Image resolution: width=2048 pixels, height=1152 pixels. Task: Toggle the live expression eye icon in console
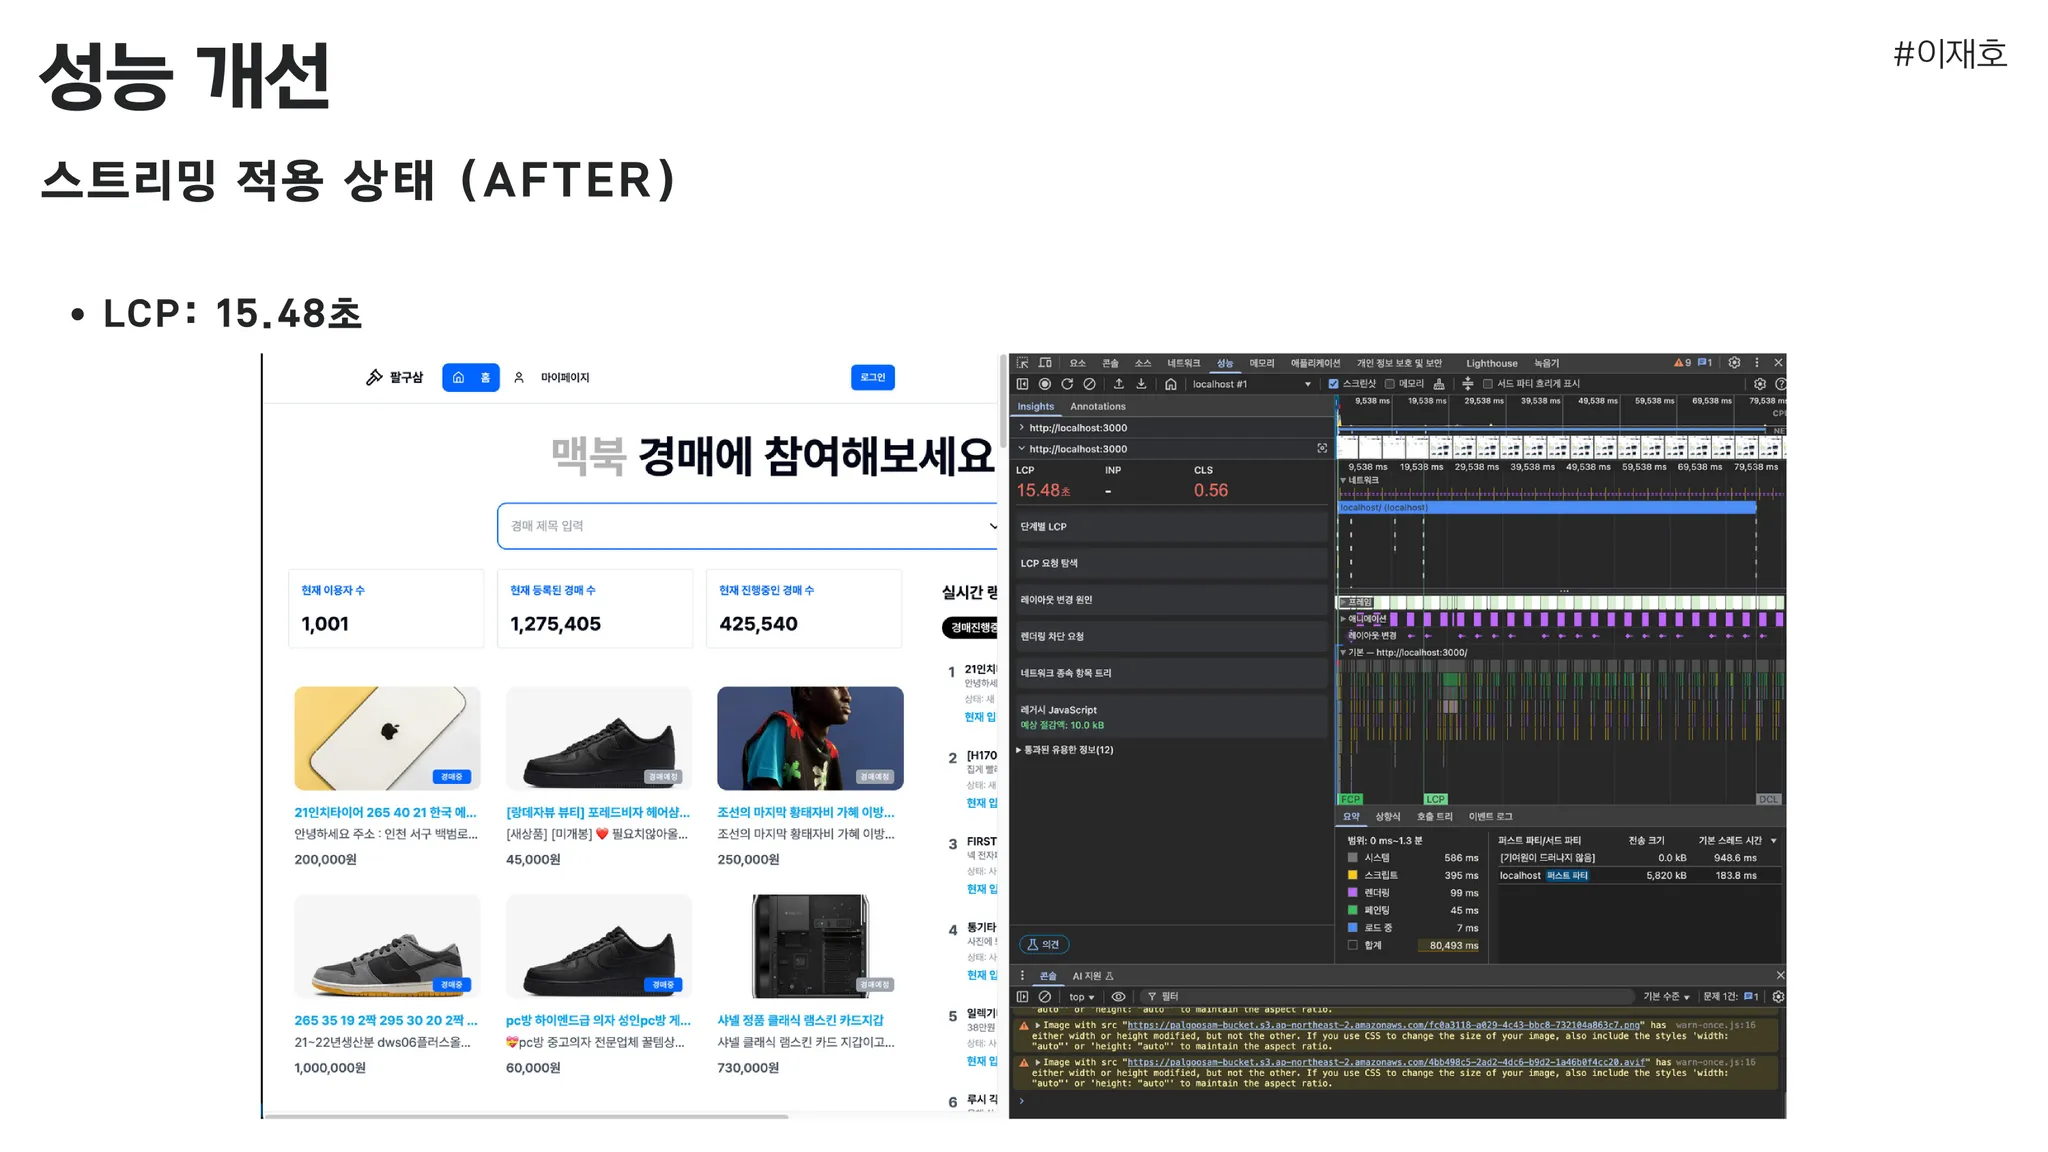[1119, 997]
